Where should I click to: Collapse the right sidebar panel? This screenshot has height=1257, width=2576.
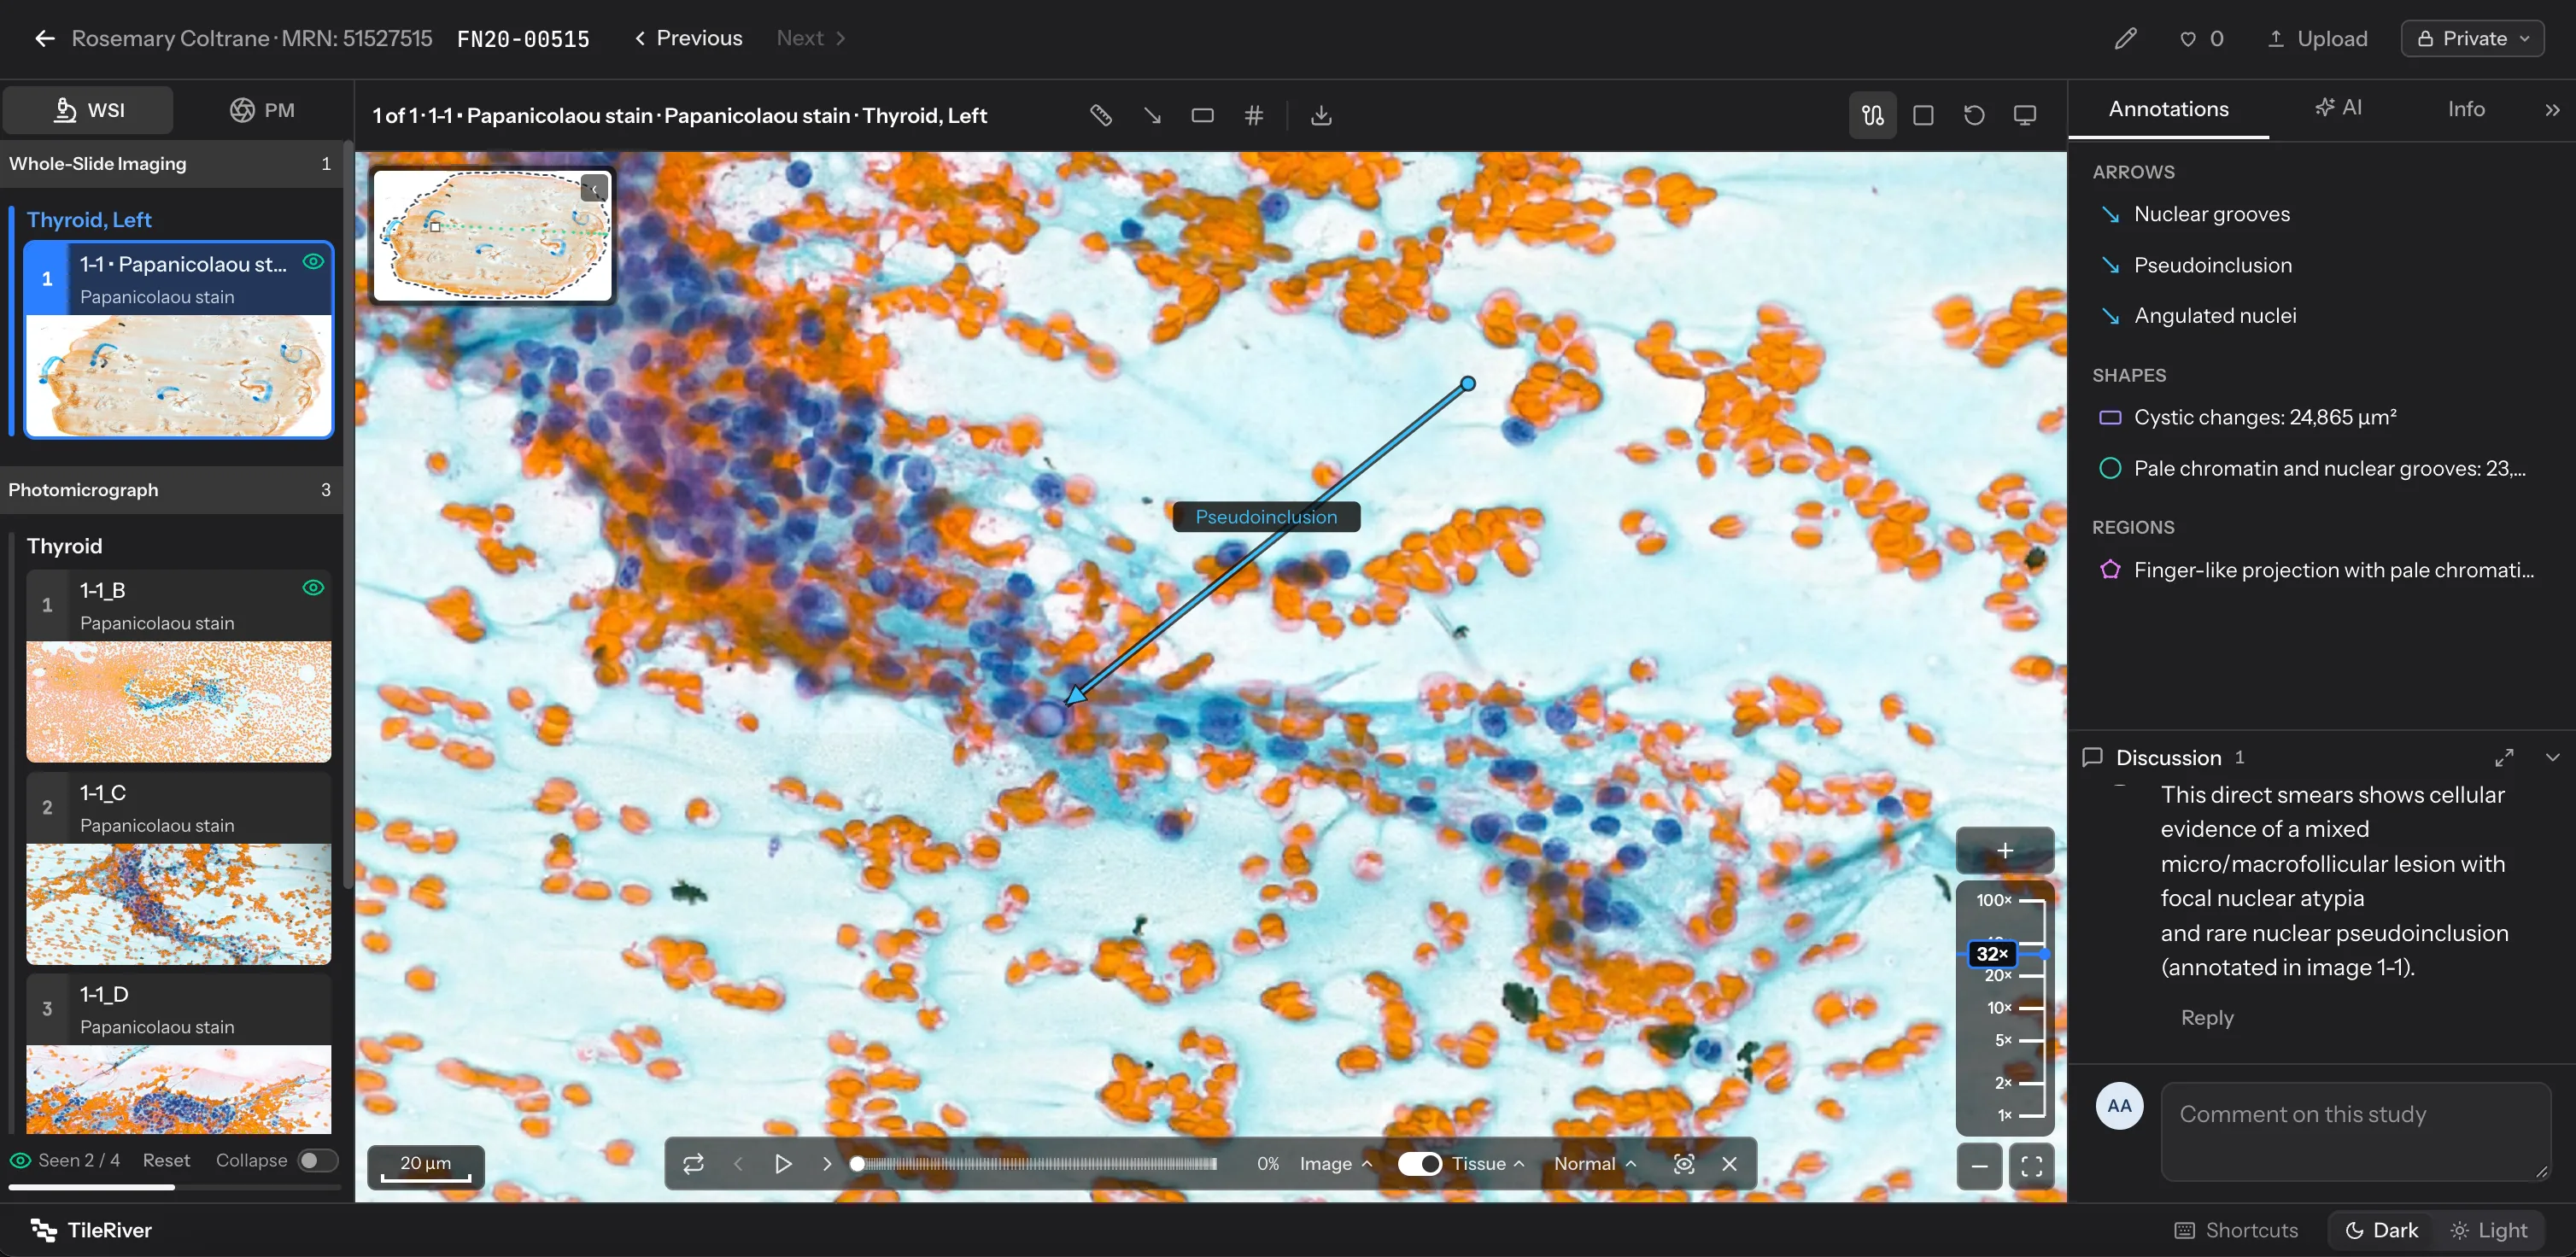point(2552,109)
